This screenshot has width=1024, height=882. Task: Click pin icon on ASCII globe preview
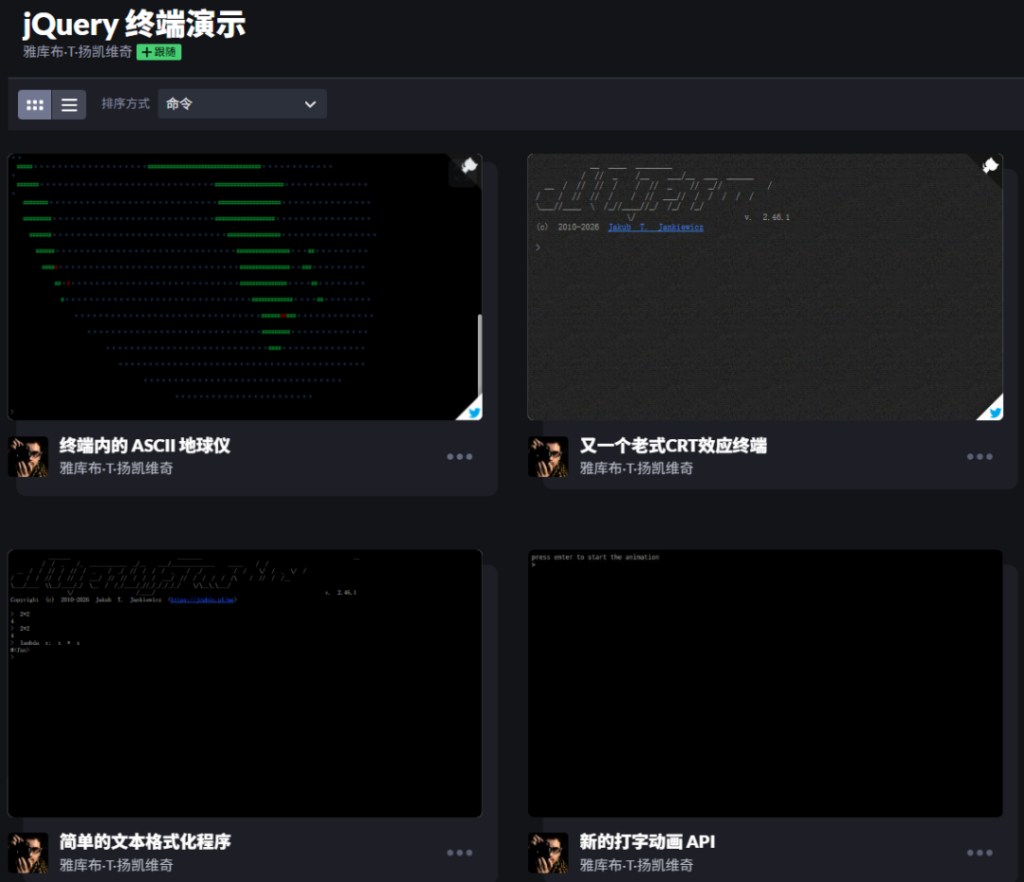tap(468, 166)
